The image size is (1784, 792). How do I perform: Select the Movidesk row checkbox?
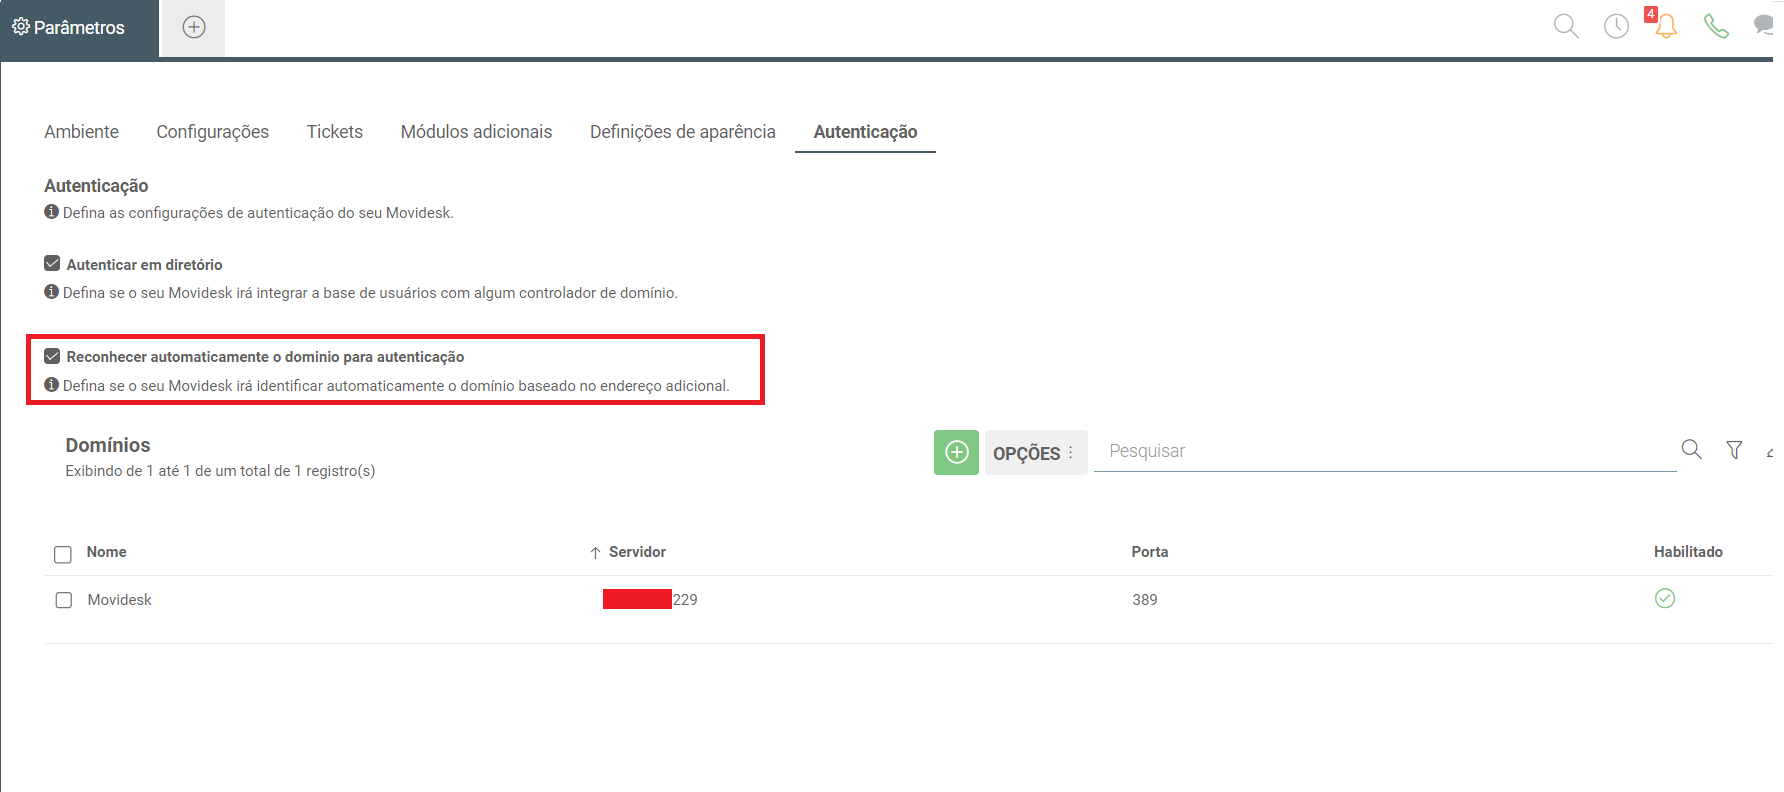(x=64, y=600)
